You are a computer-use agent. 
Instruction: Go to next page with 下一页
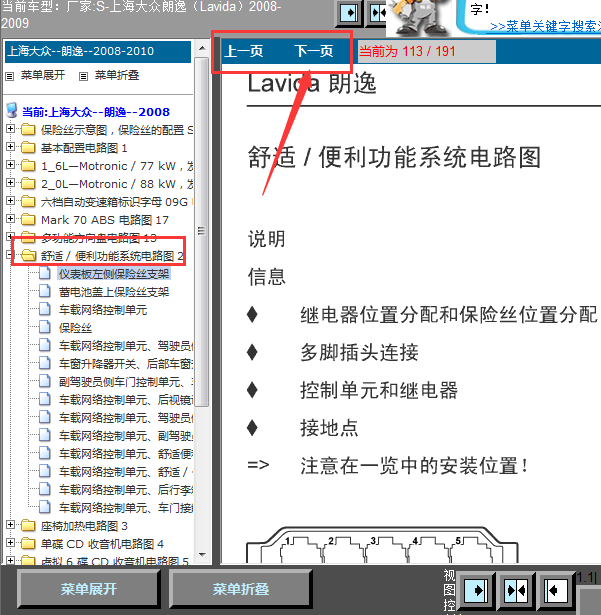pos(313,51)
